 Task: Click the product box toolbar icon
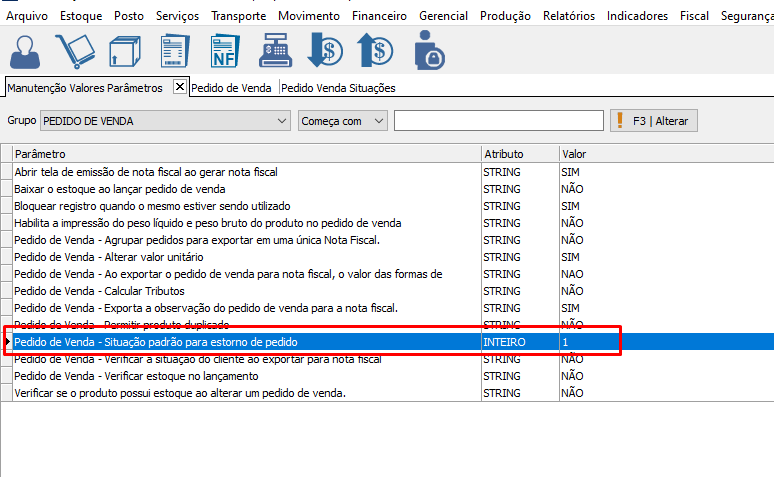[x=126, y=51]
